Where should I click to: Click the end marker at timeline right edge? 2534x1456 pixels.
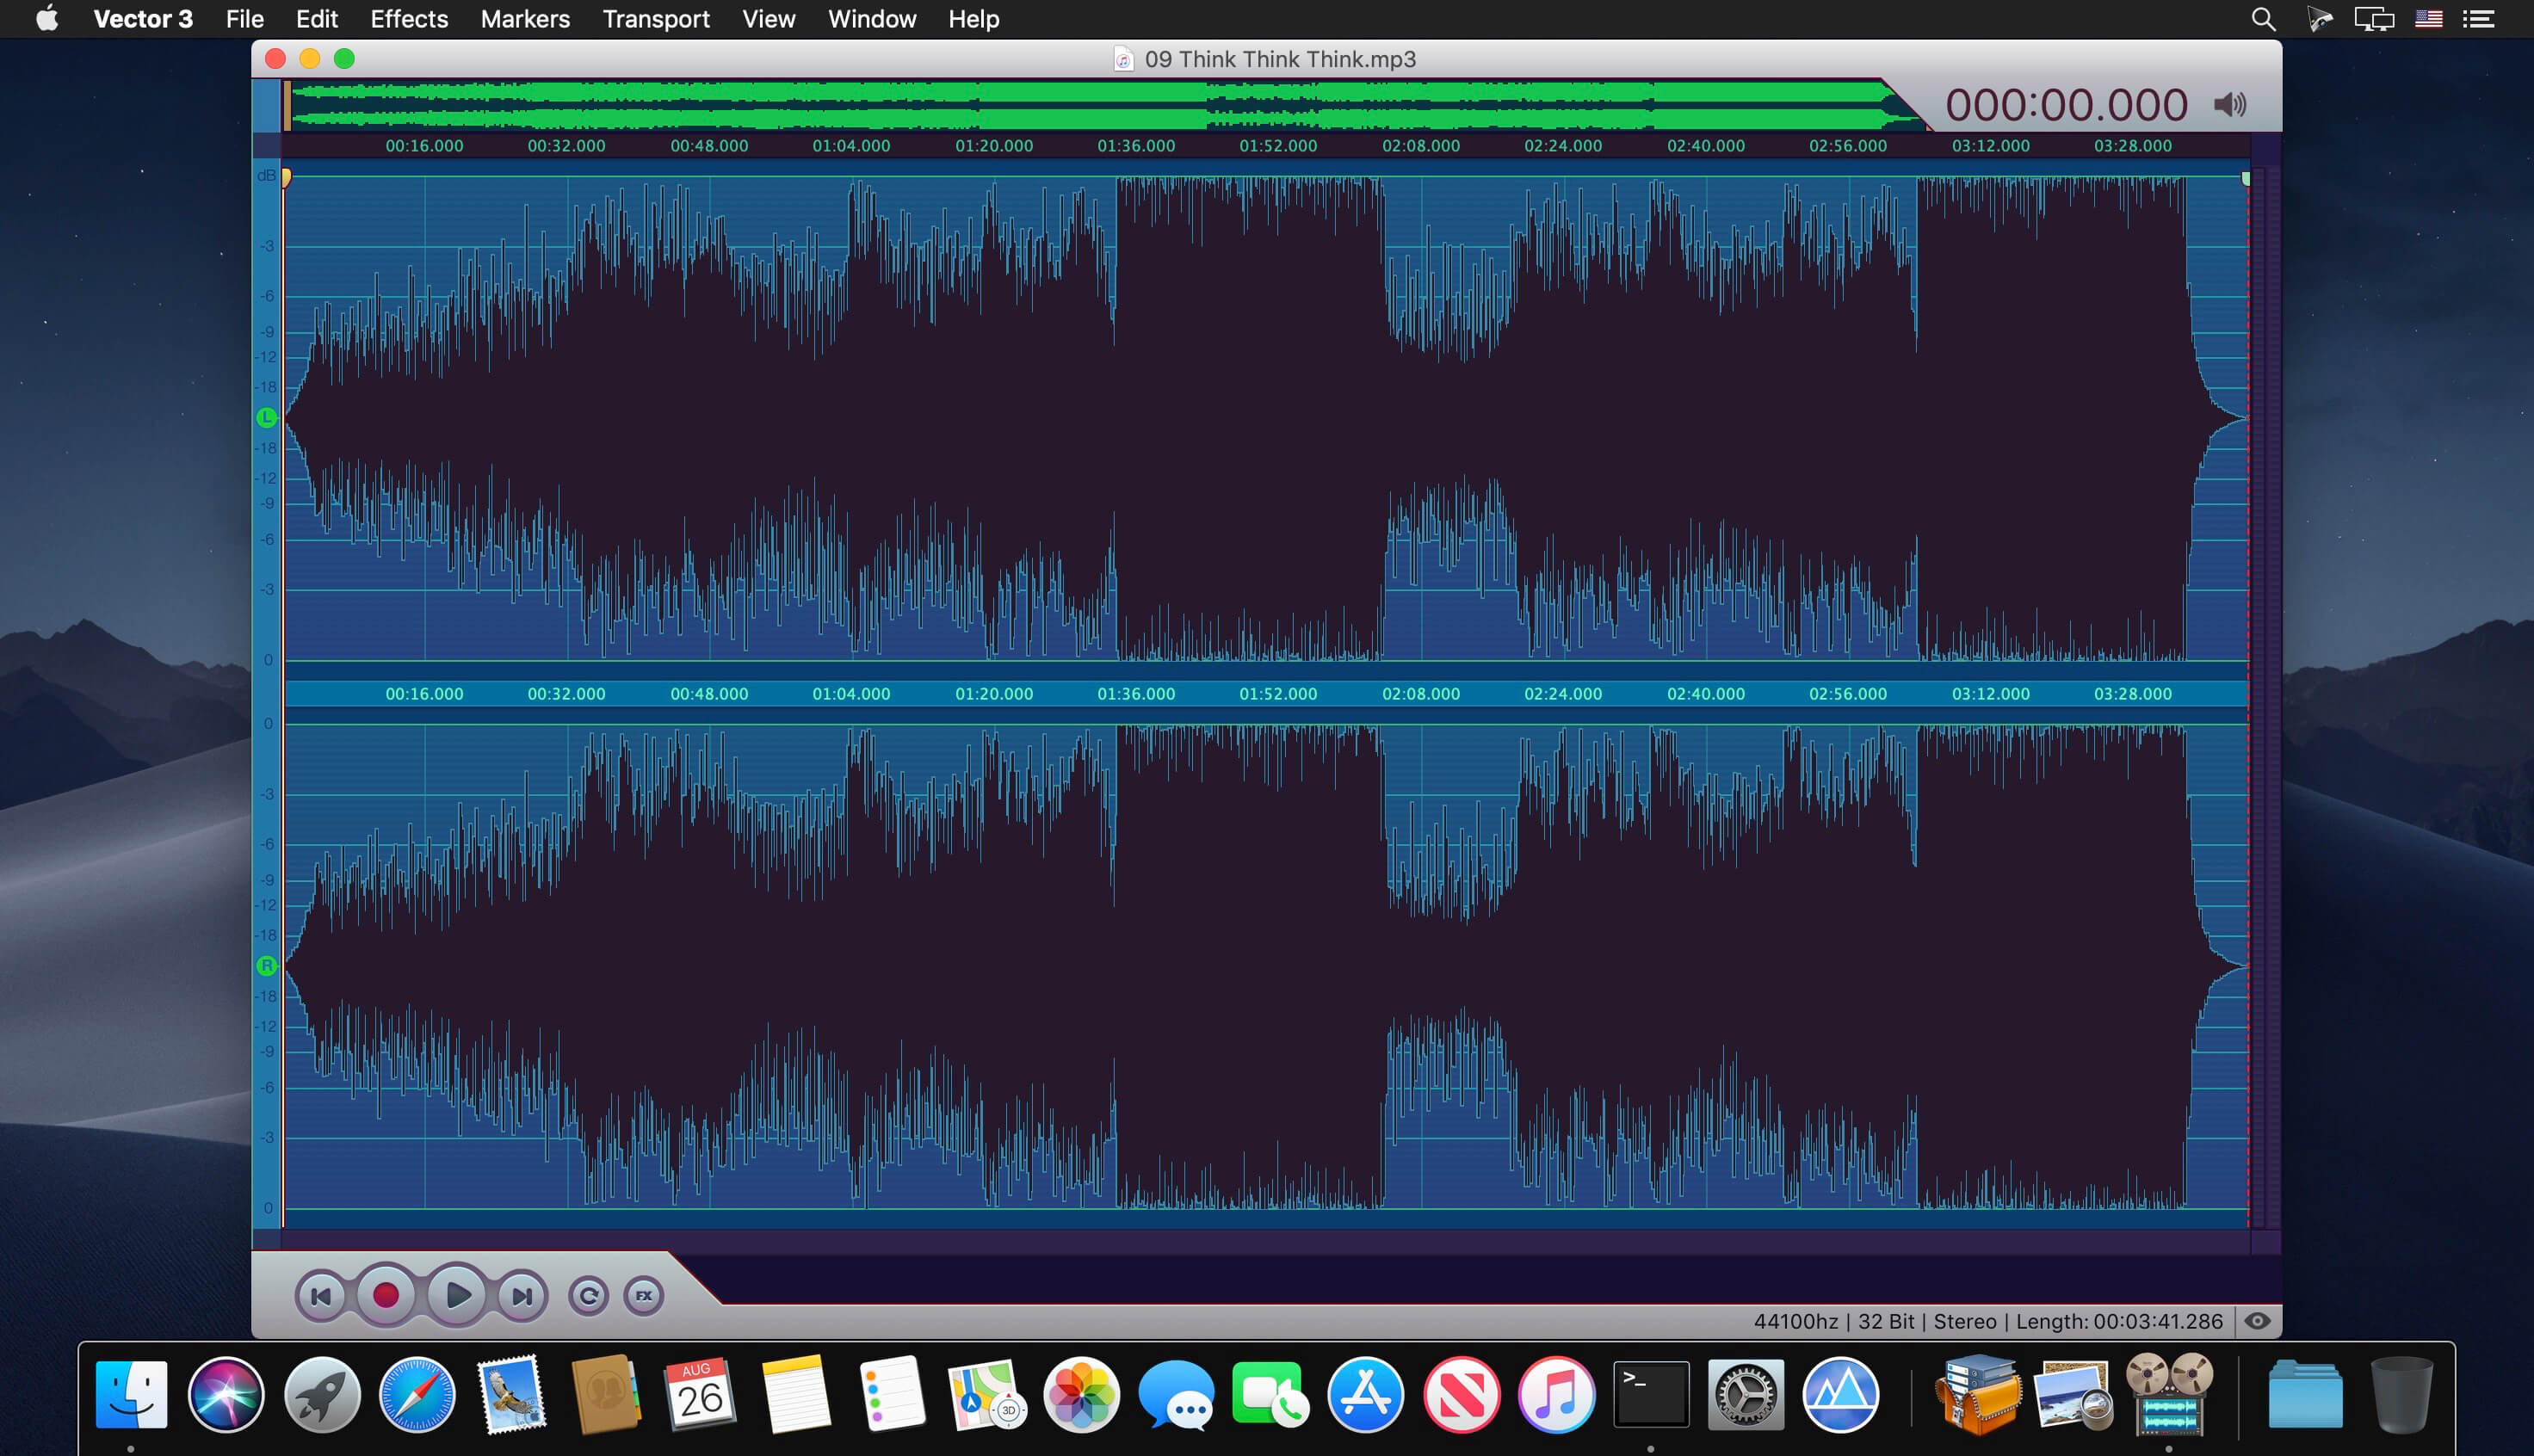[2245, 176]
